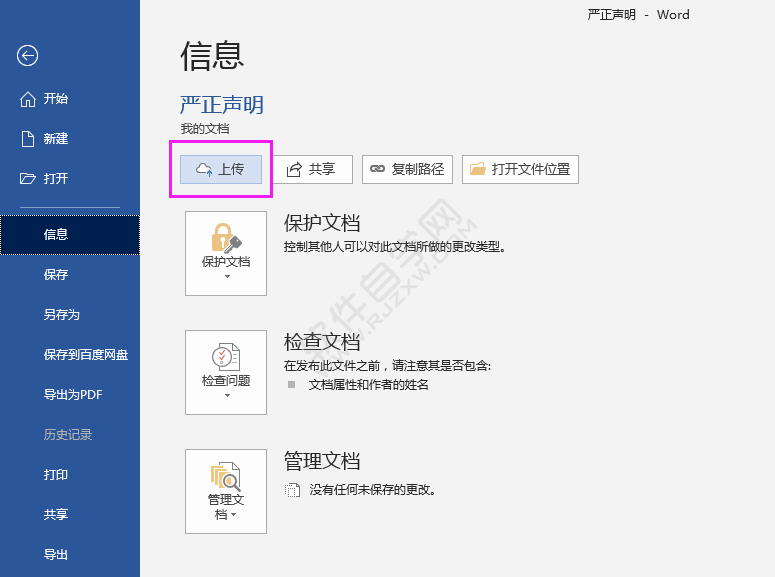The width and height of the screenshot is (775, 577).
Task: Expand the 检查问题 dropdown arrow
Action: tap(227, 396)
